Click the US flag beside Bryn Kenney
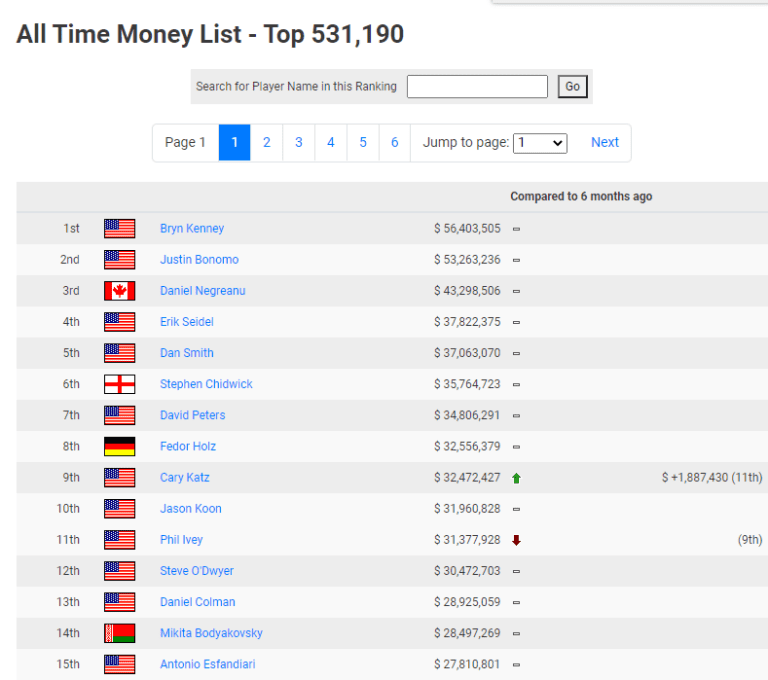The width and height of the screenshot is (768, 680). click(119, 229)
